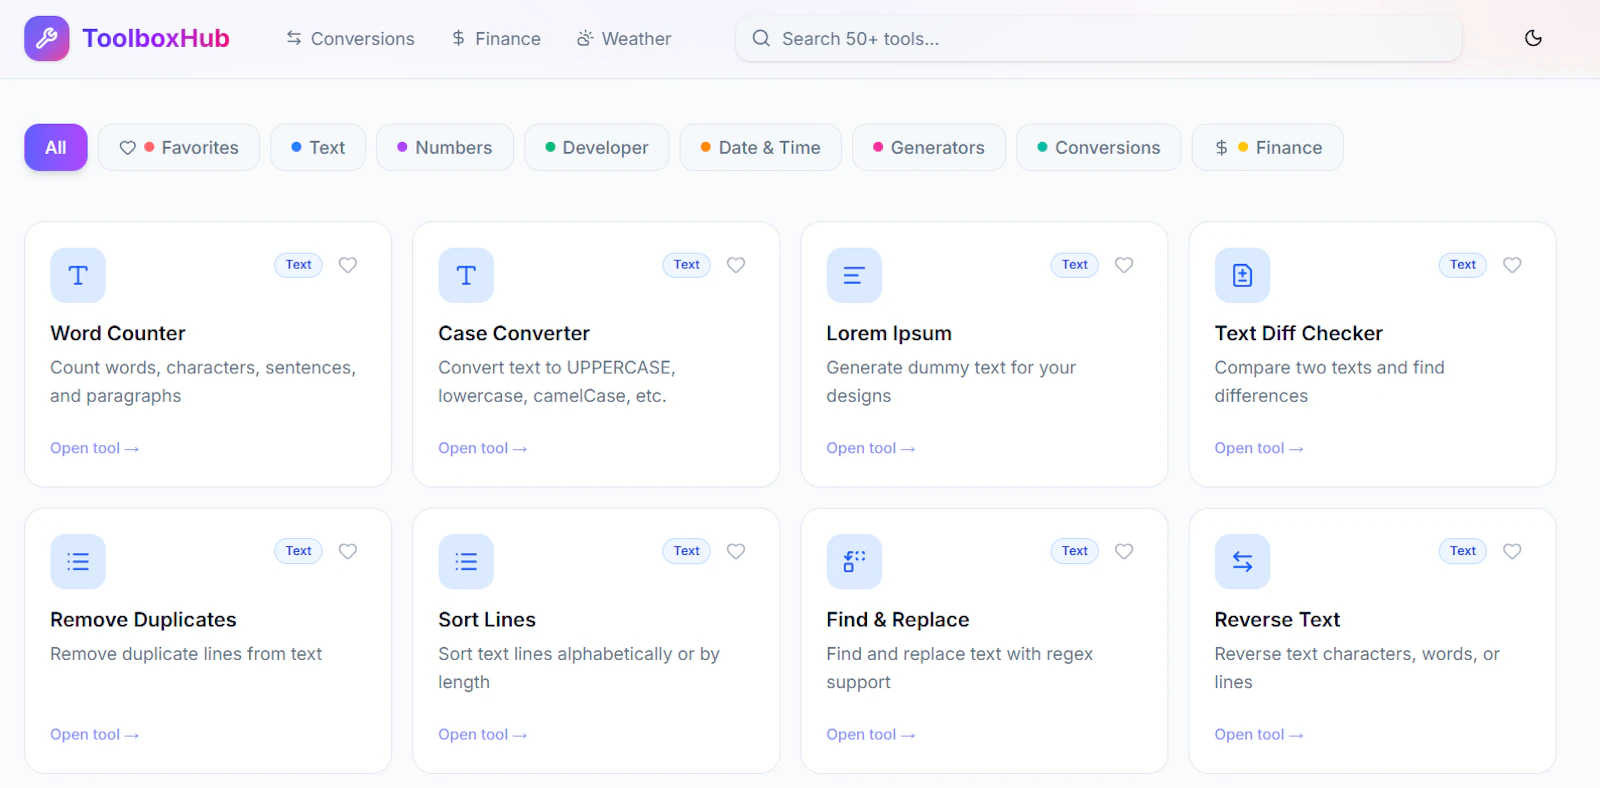The height and width of the screenshot is (788, 1600).
Task: Click the Find & Replace icon
Action: coord(854,561)
